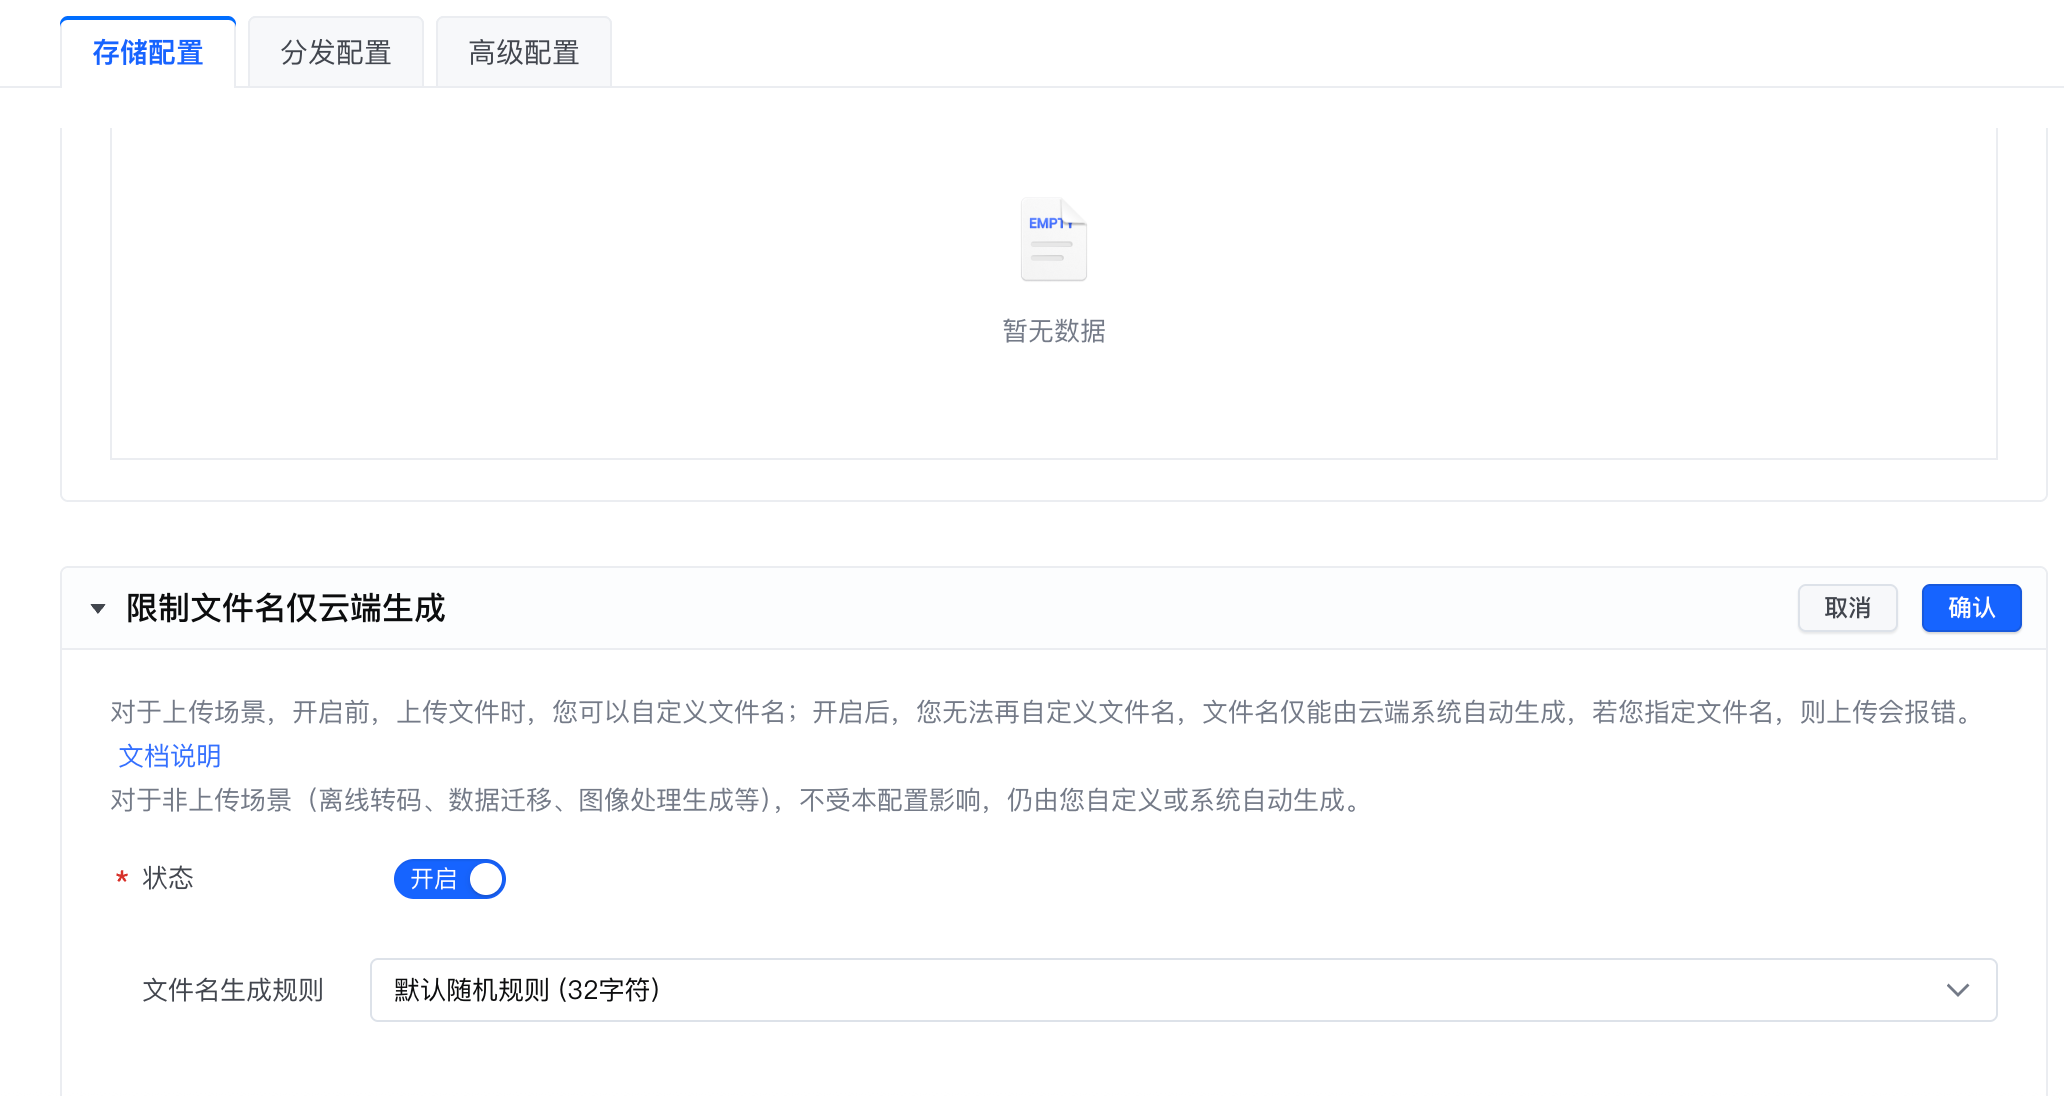The width and height of the screenshot is (2064, 1096).
Task: Select the 存储配置 tab
Action: pos(148,53)
